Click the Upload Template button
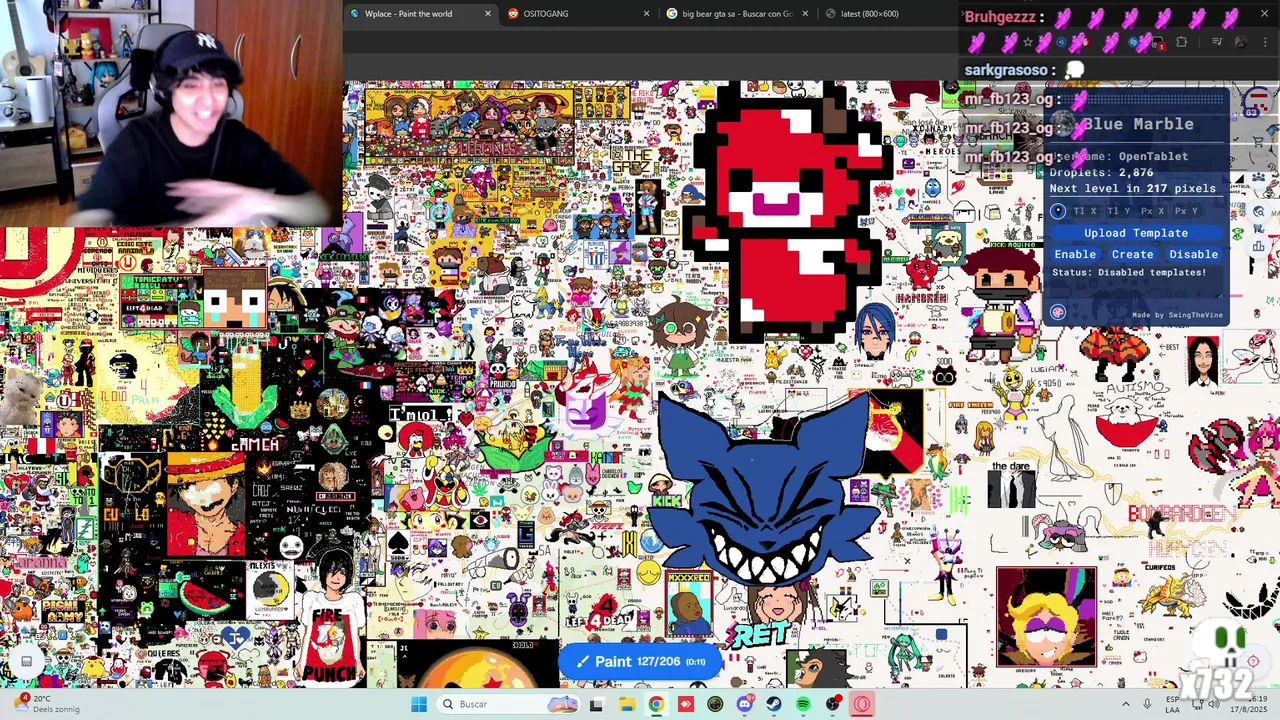1280x720 pixels. tap(1136, 233)
